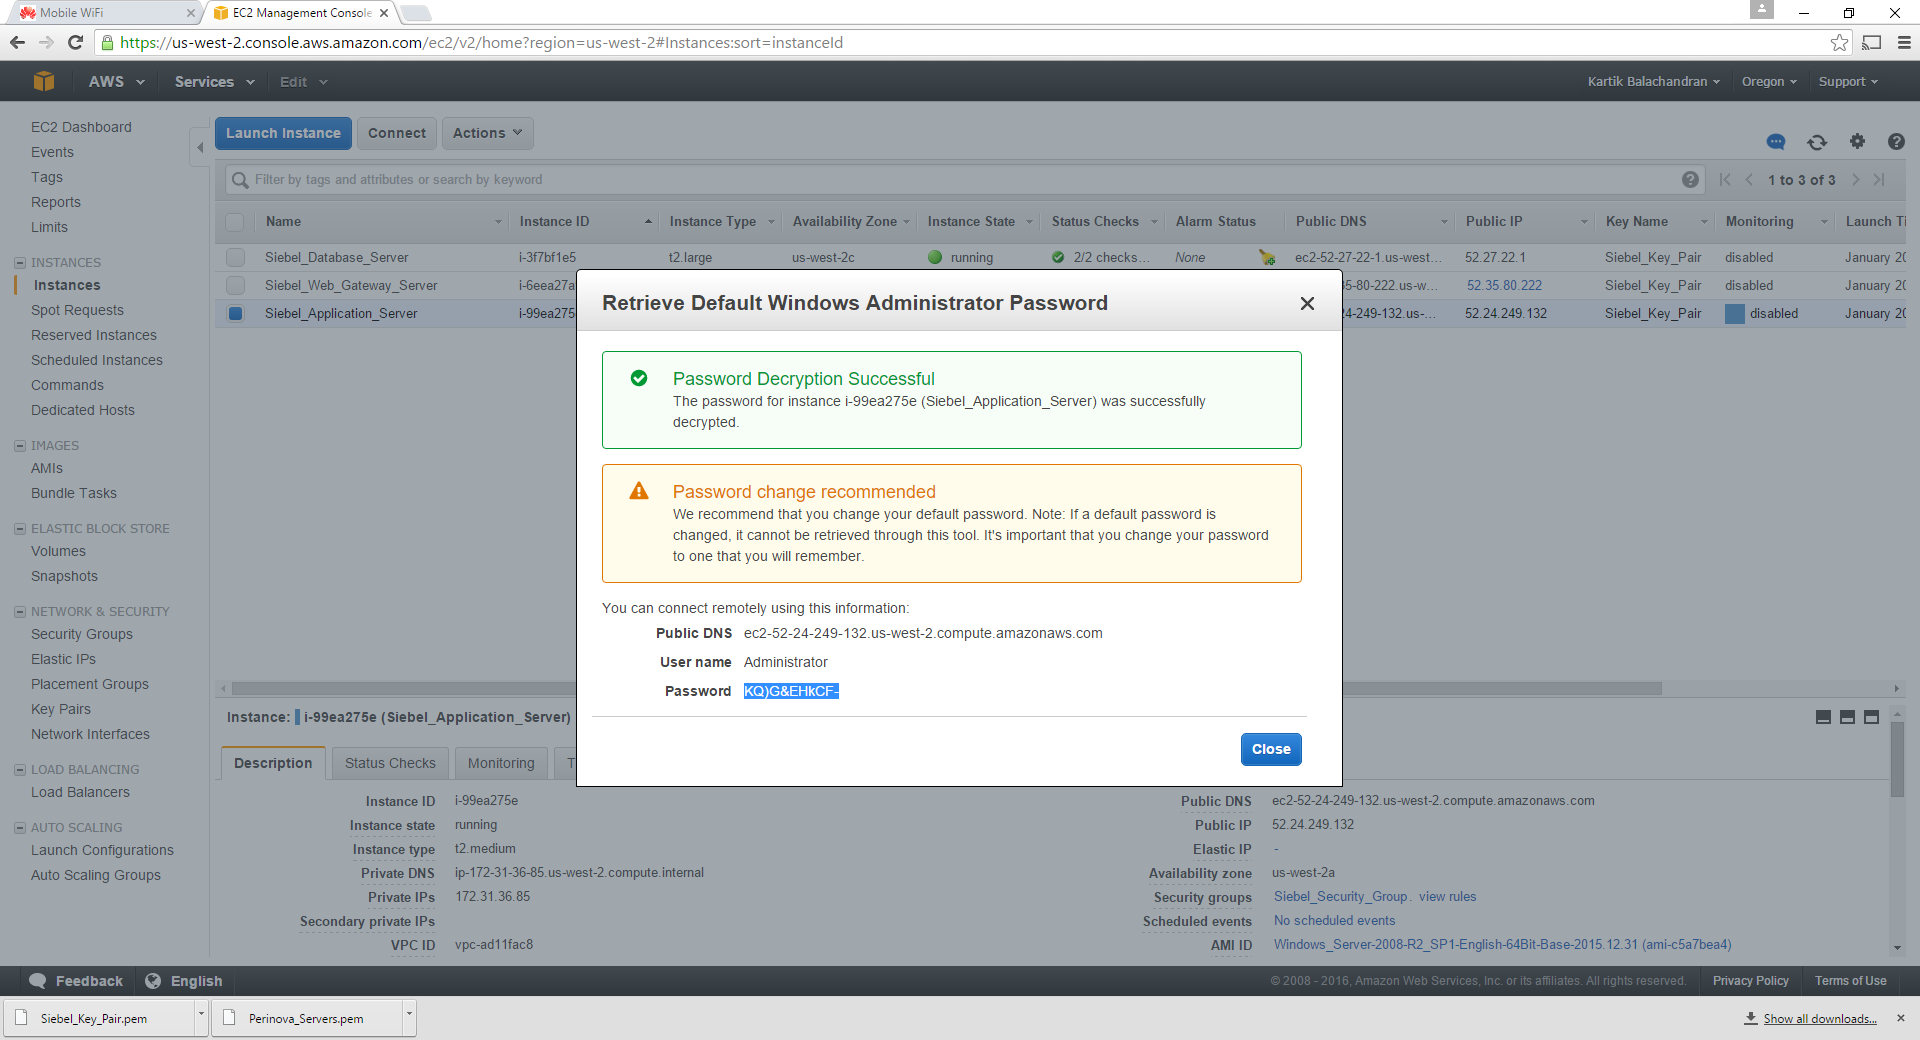Minimize details panel layout icon
This screenshot has height=1040, width=1920.
point(1823,717)
